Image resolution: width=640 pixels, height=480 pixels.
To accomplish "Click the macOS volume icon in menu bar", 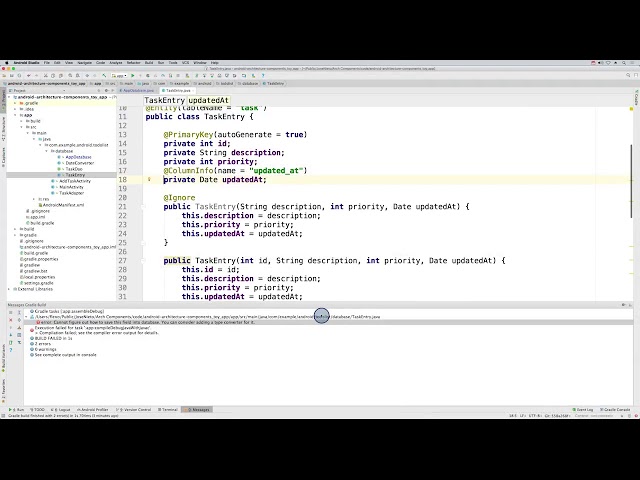I will tap(601, 63).
